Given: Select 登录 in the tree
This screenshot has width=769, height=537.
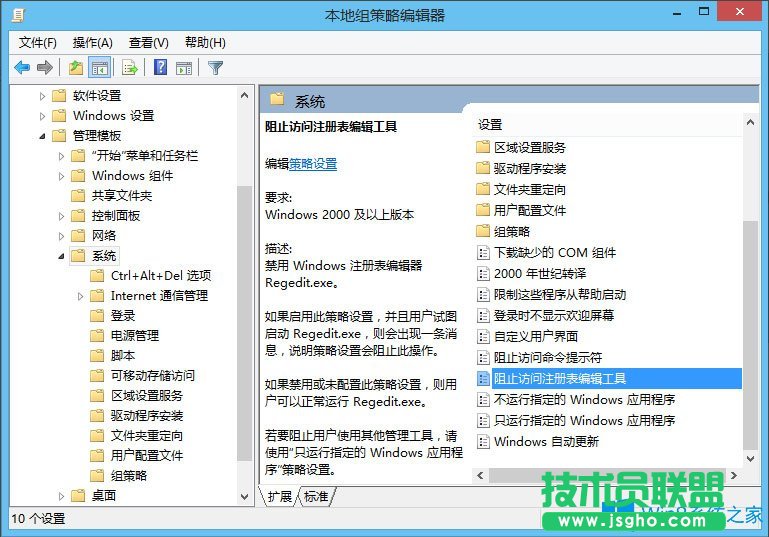Looking at the screenshot, I should [123, 315].
